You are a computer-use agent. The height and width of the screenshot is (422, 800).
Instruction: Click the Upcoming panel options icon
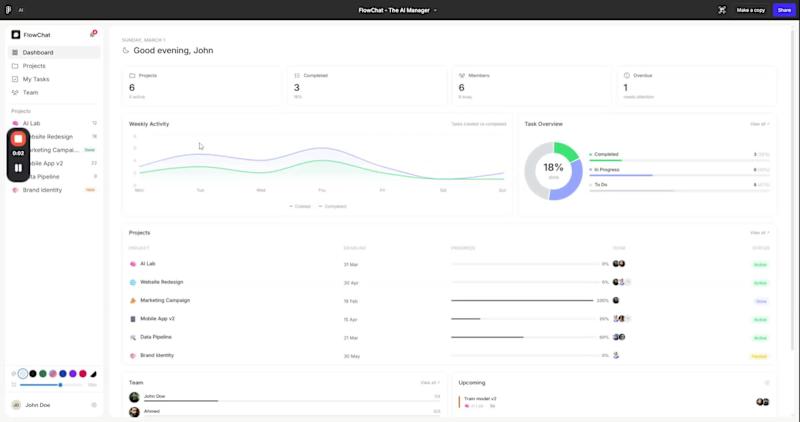(x=766, y=383)
